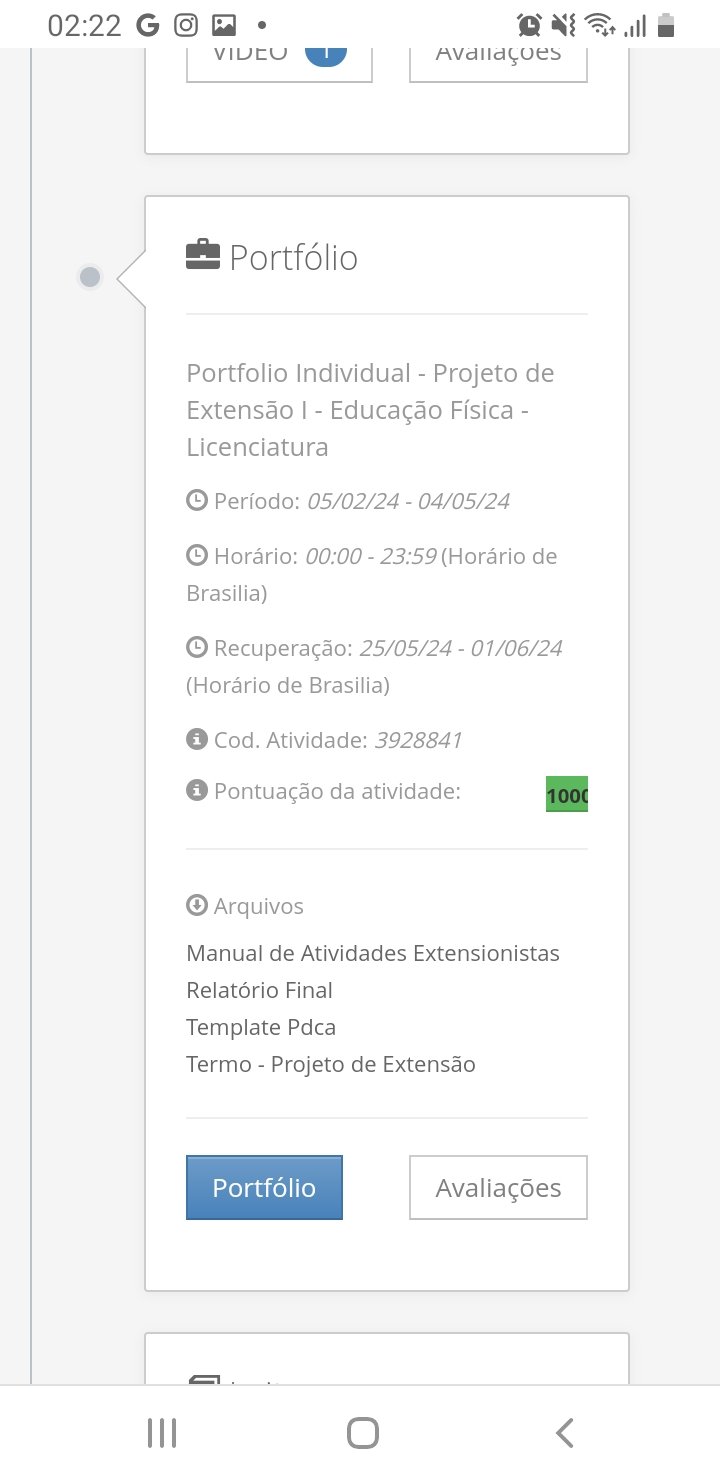
Task: Open Manual de Atividades Extensionistas file
Action: [x=373, y=953]
